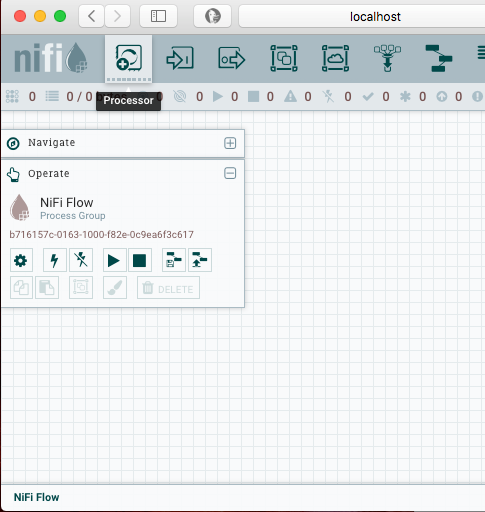Click the process group UUID text
485x512 pixels.
tap(102, 235)
